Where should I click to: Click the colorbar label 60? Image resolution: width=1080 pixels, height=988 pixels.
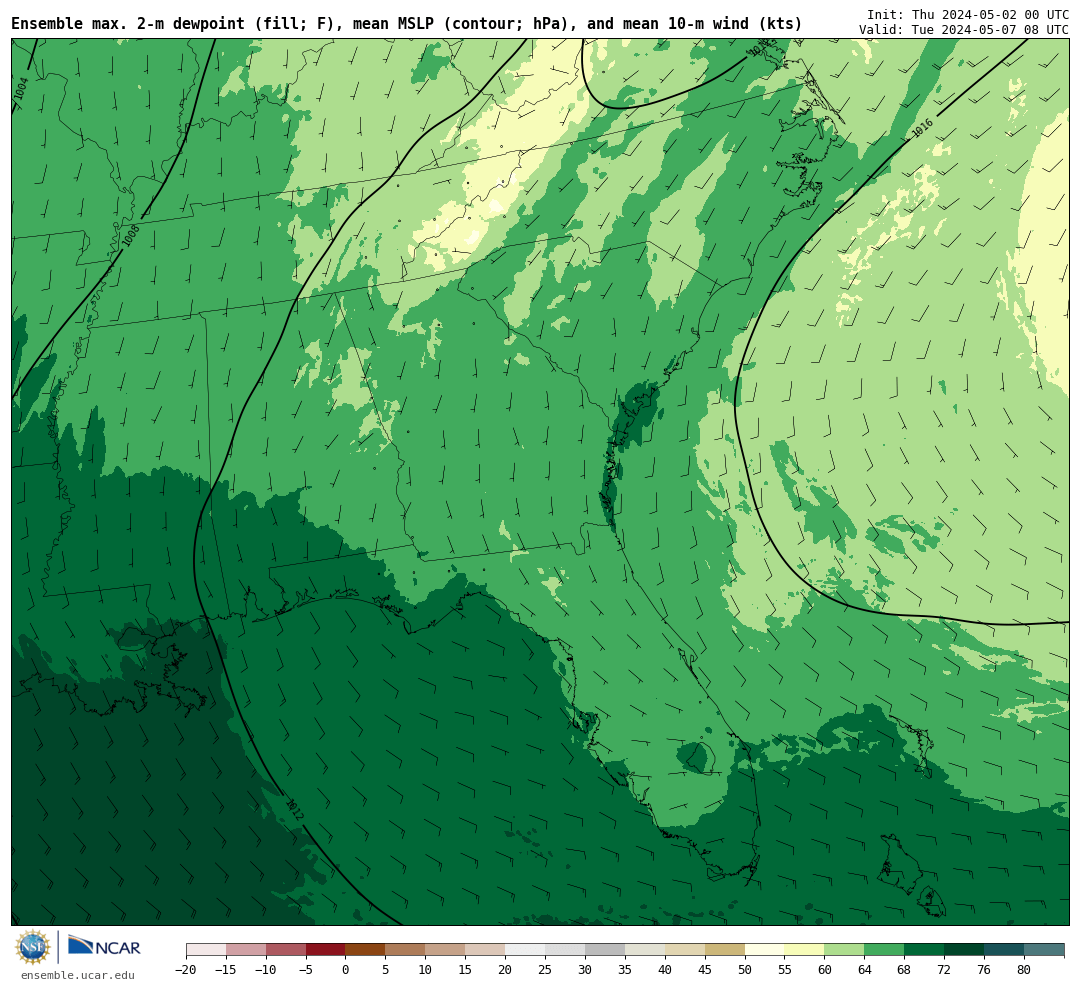(x=824, y=970)
